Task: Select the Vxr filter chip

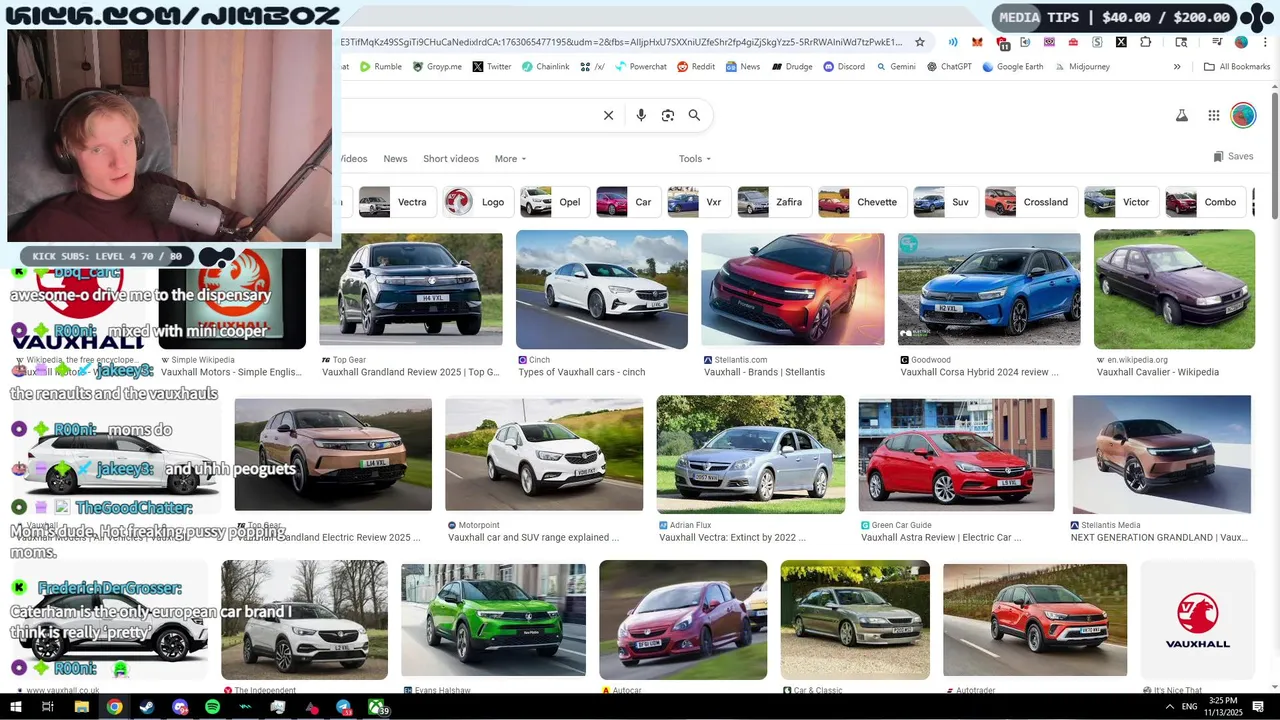Action: tap(698, 202)
